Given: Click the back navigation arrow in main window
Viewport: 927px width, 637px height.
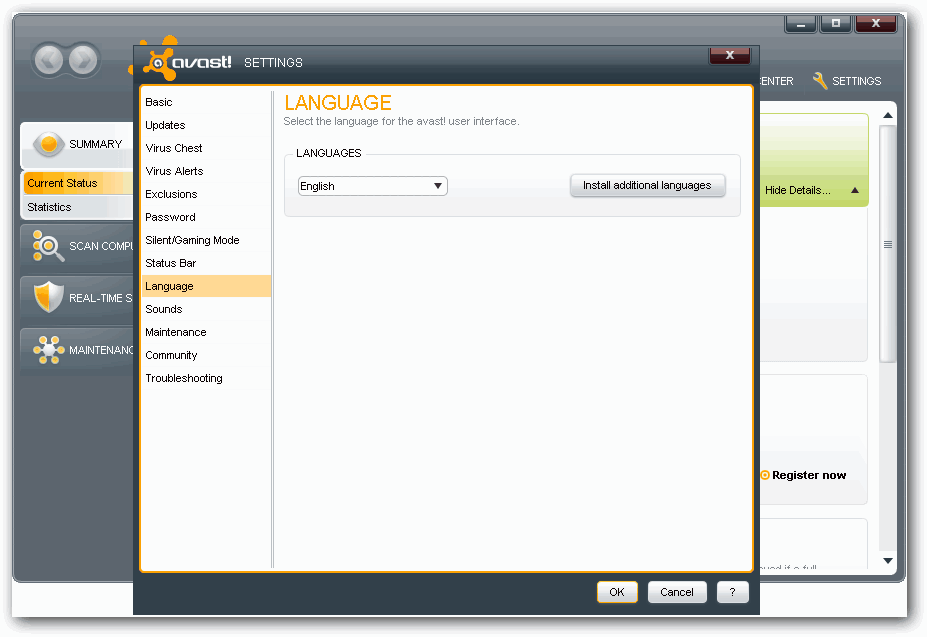Looking at the screenshot, I should (x=48, y=60).
